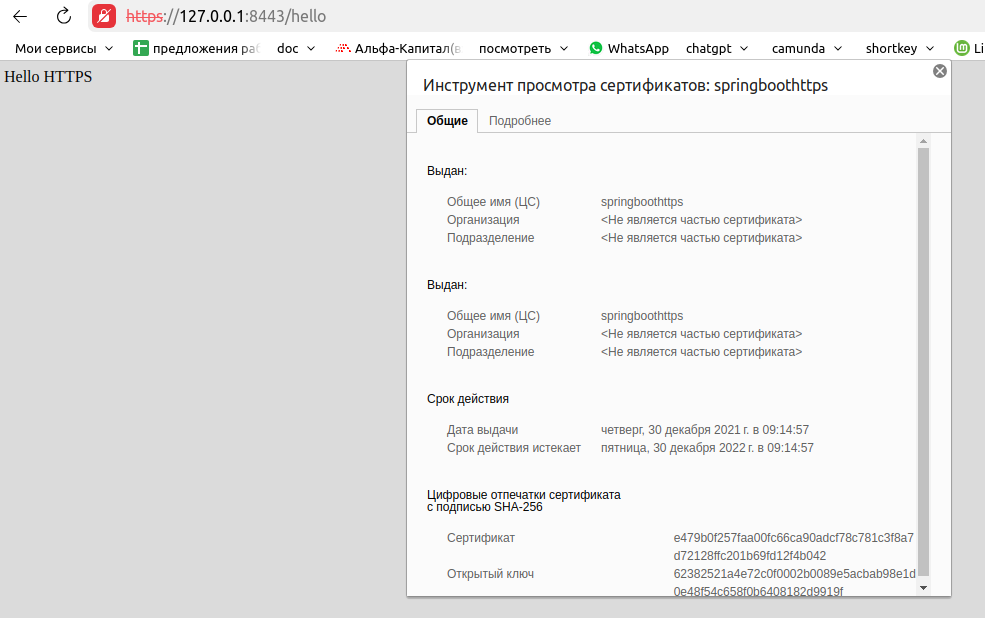Click the green предложения bookmark icon
Image resolution: width=985 pixels, height=618 pixels.
141,48
